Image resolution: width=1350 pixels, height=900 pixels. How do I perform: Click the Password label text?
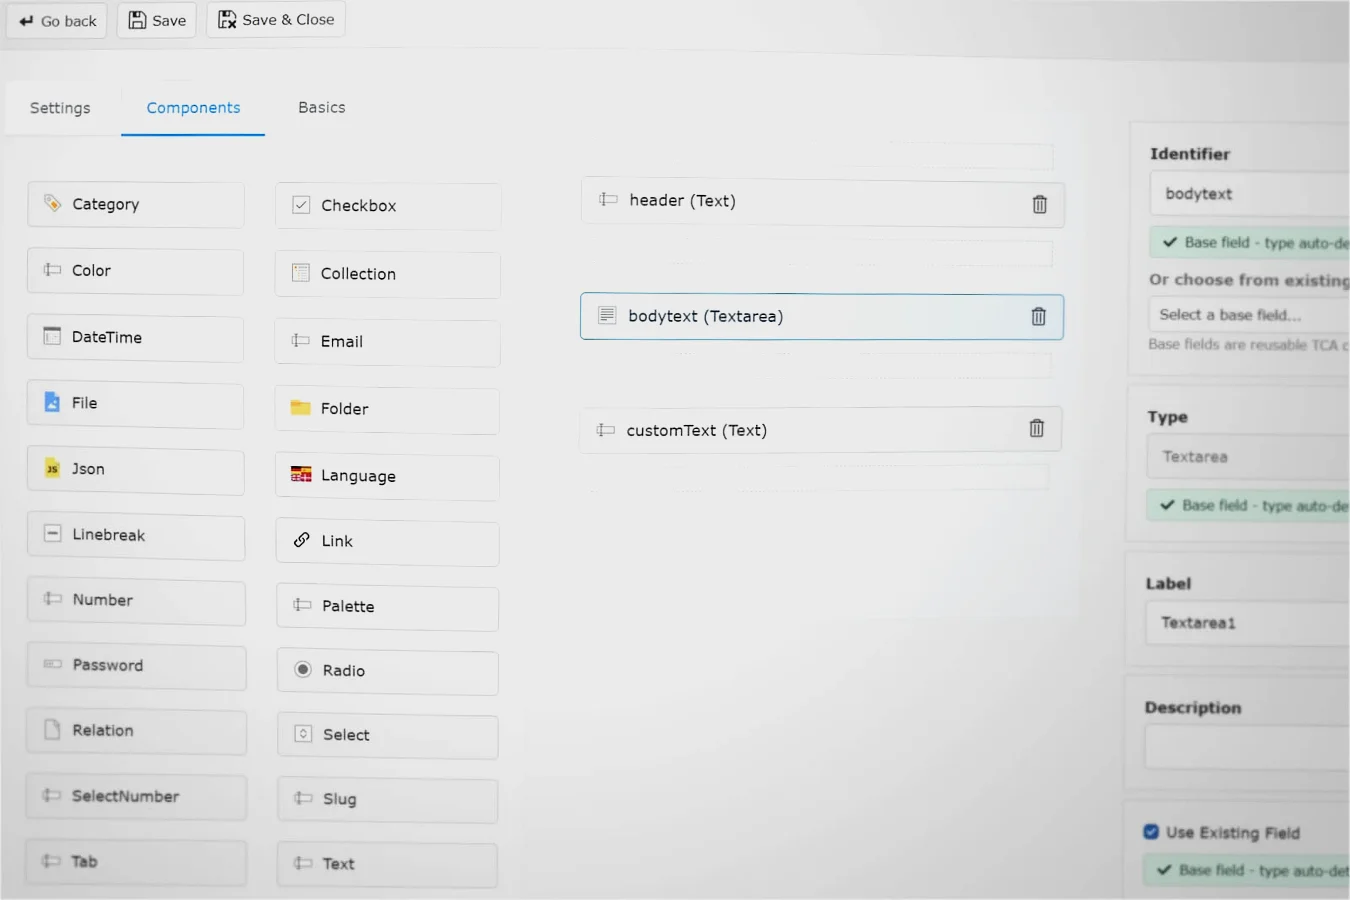(107, 665)
